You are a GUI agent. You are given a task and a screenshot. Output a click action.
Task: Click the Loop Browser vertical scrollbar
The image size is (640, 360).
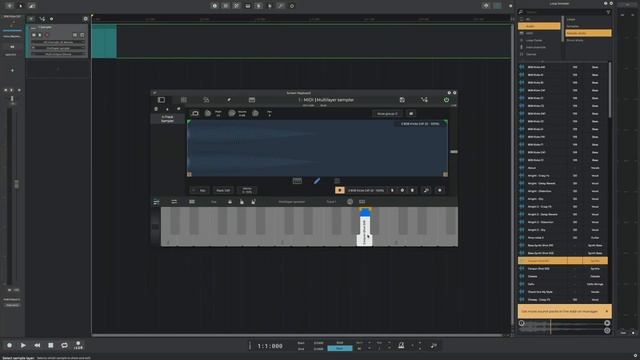click(x=610, y=90)
